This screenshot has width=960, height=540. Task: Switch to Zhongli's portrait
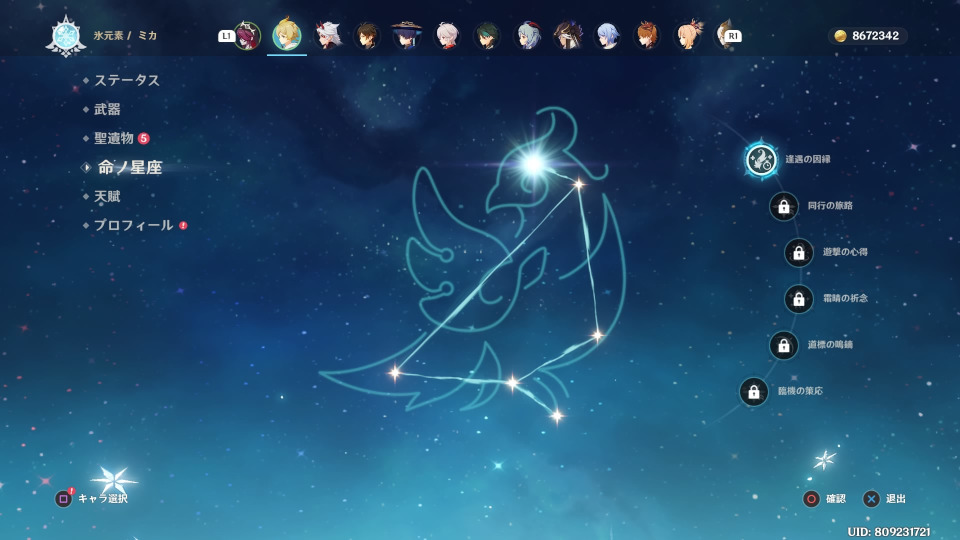(367, 36)
